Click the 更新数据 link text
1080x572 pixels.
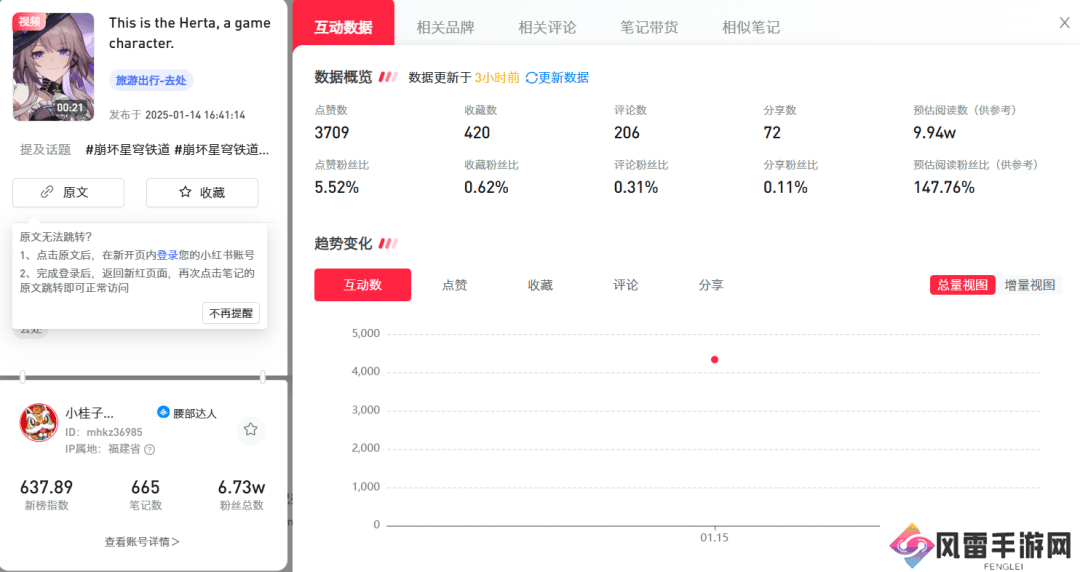563,78
